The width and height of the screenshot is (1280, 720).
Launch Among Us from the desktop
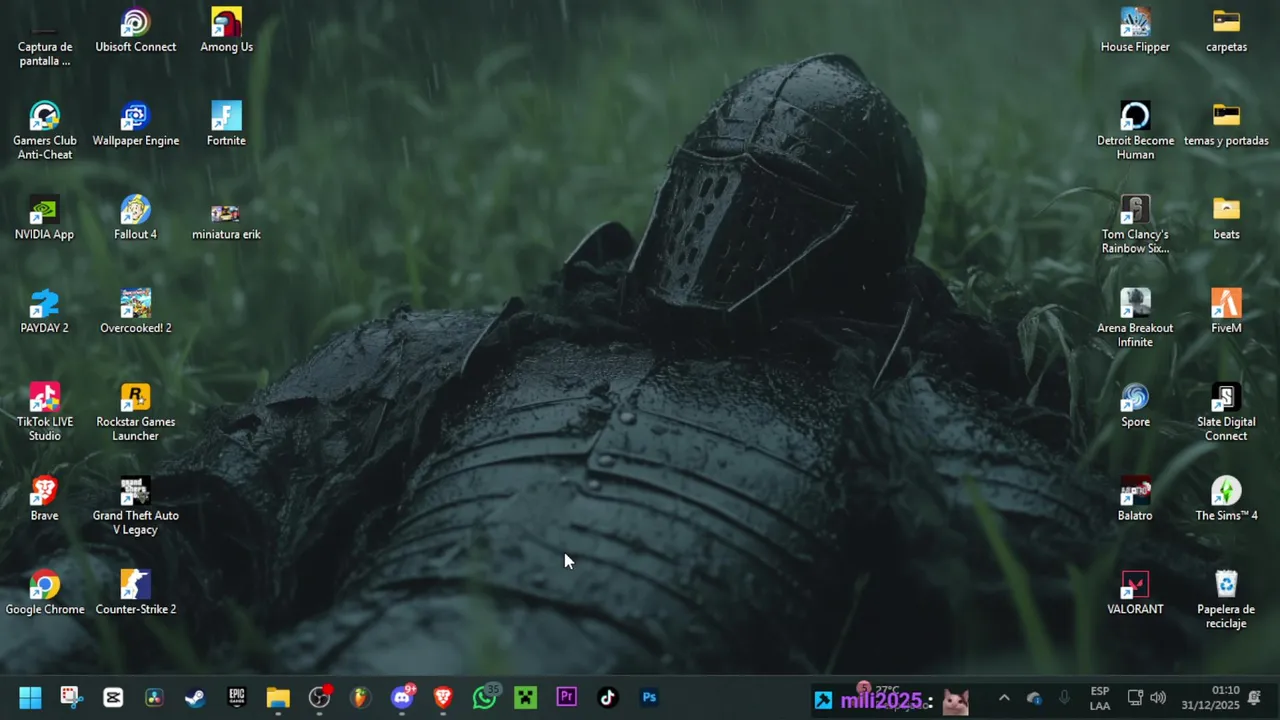pos(226,31)
